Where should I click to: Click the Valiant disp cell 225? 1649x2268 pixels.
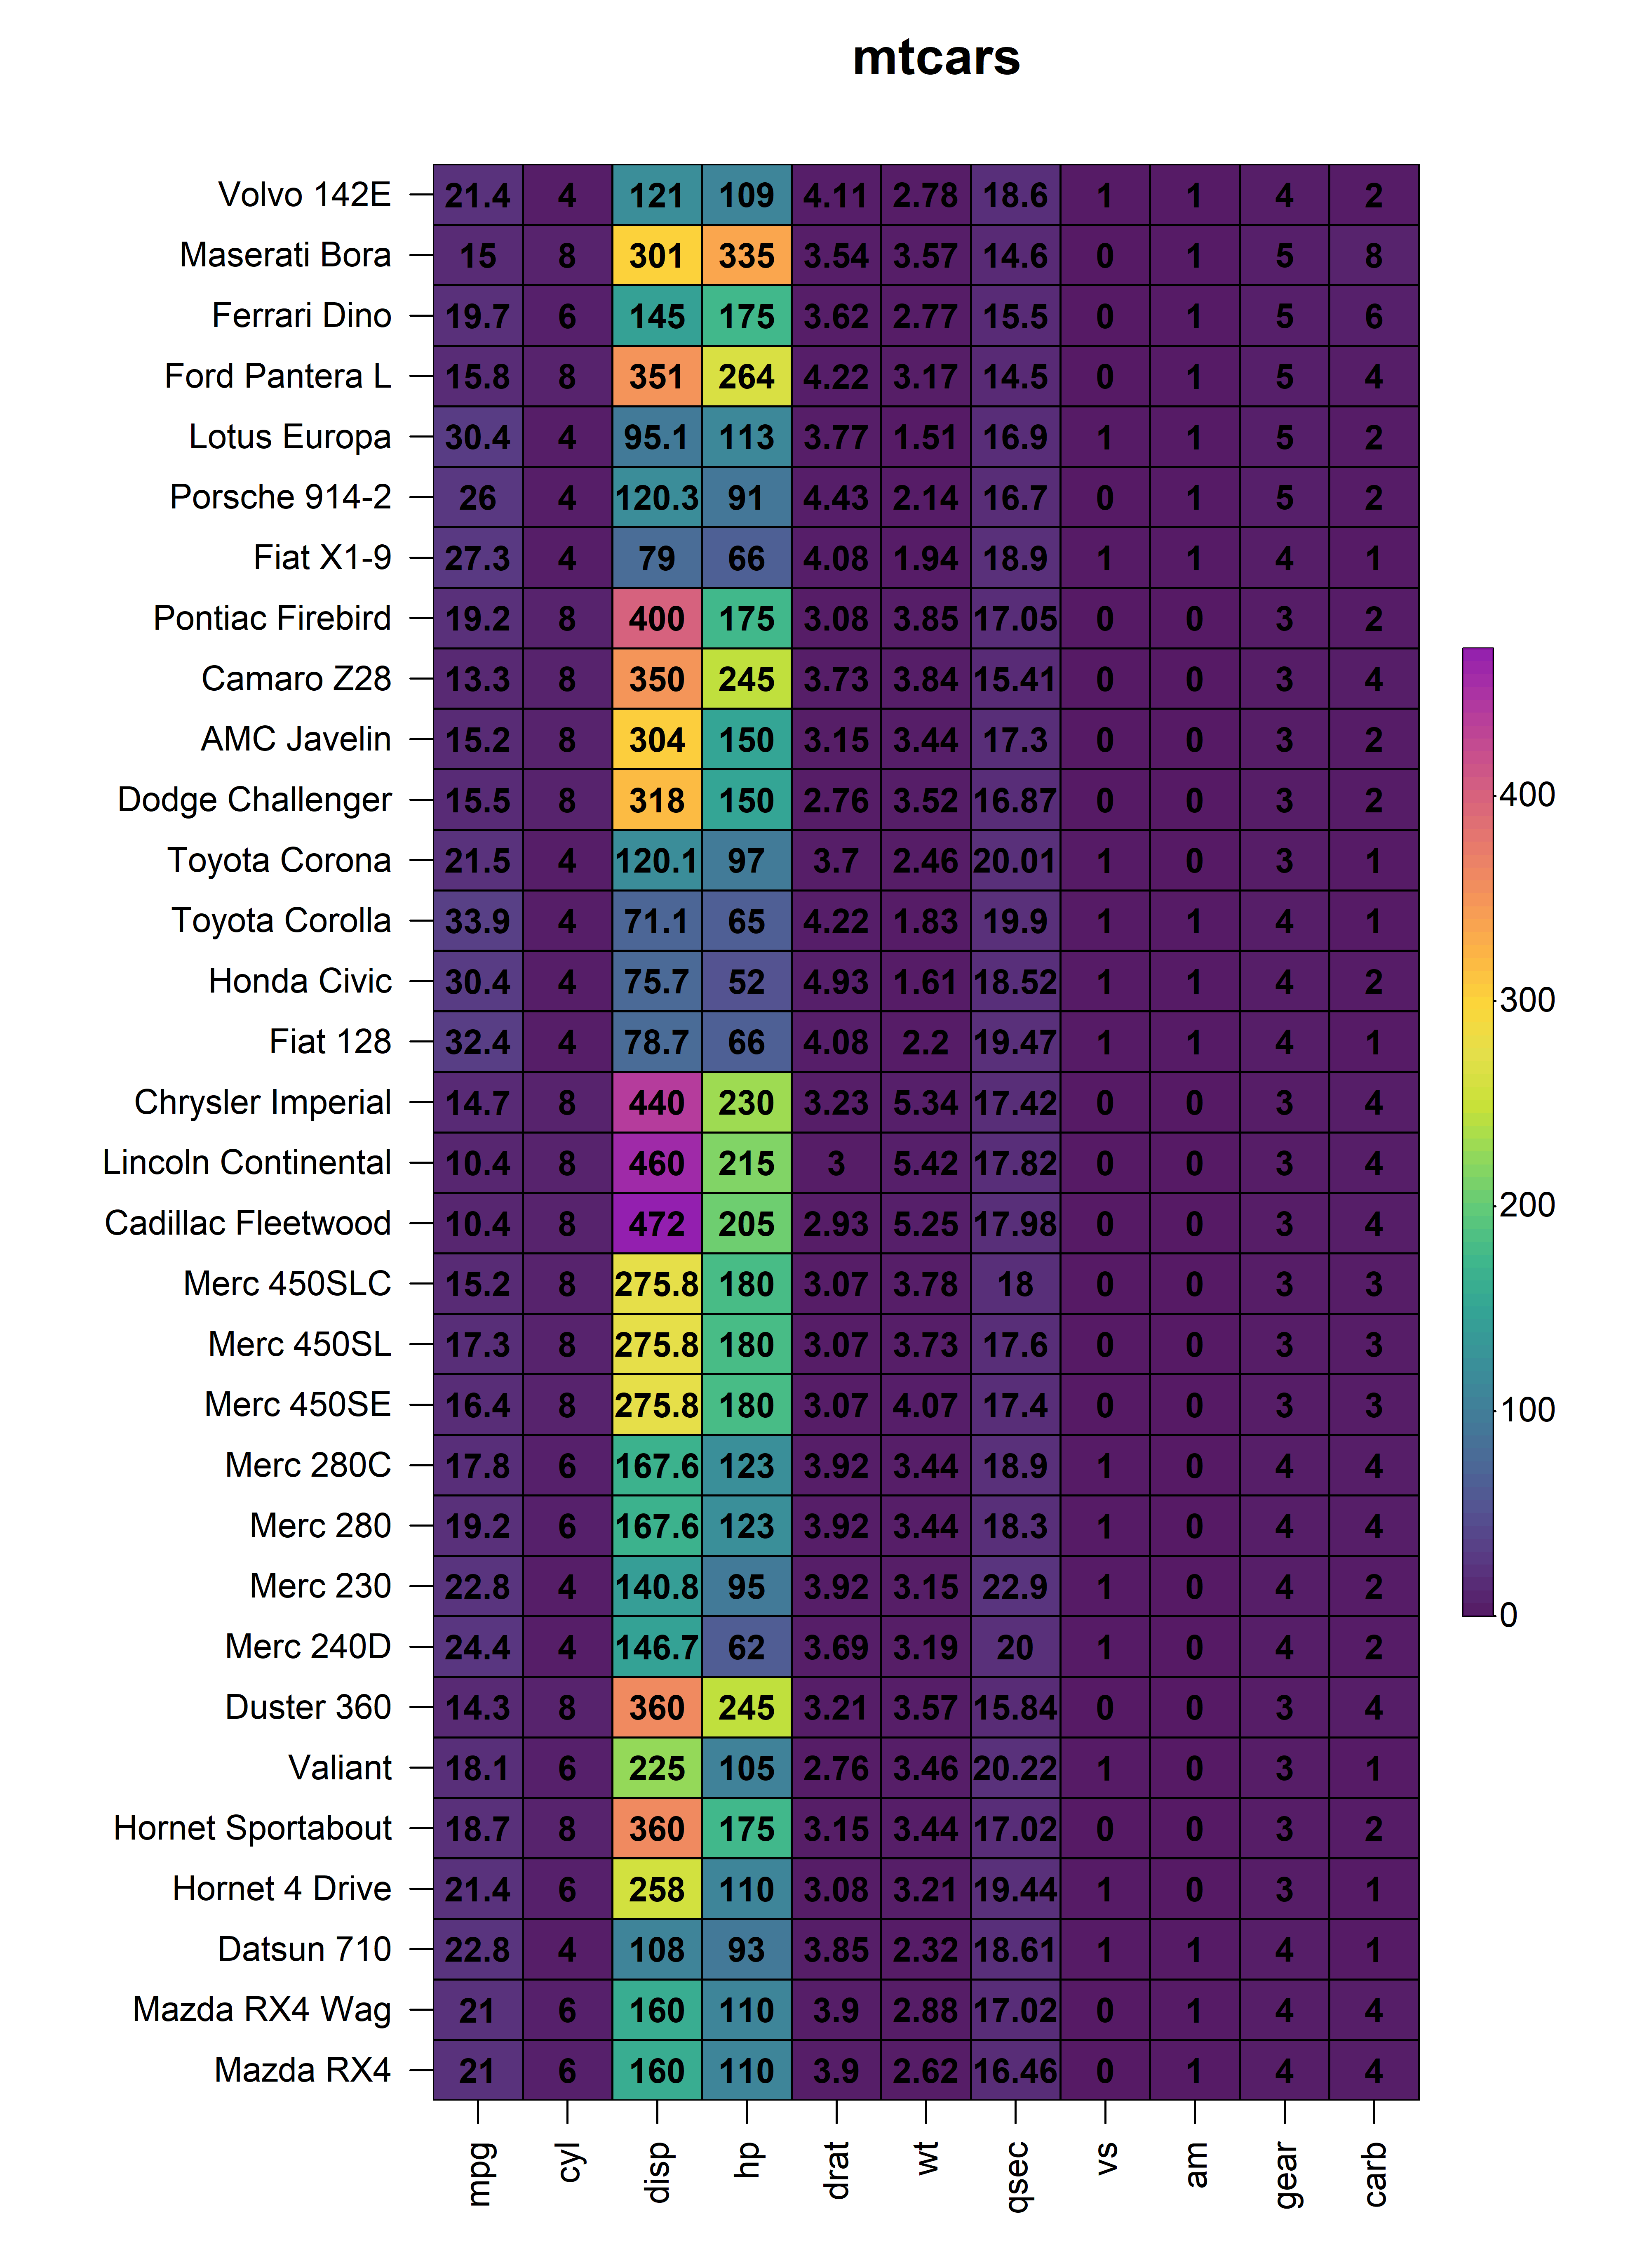click(x=657, y=1768)
